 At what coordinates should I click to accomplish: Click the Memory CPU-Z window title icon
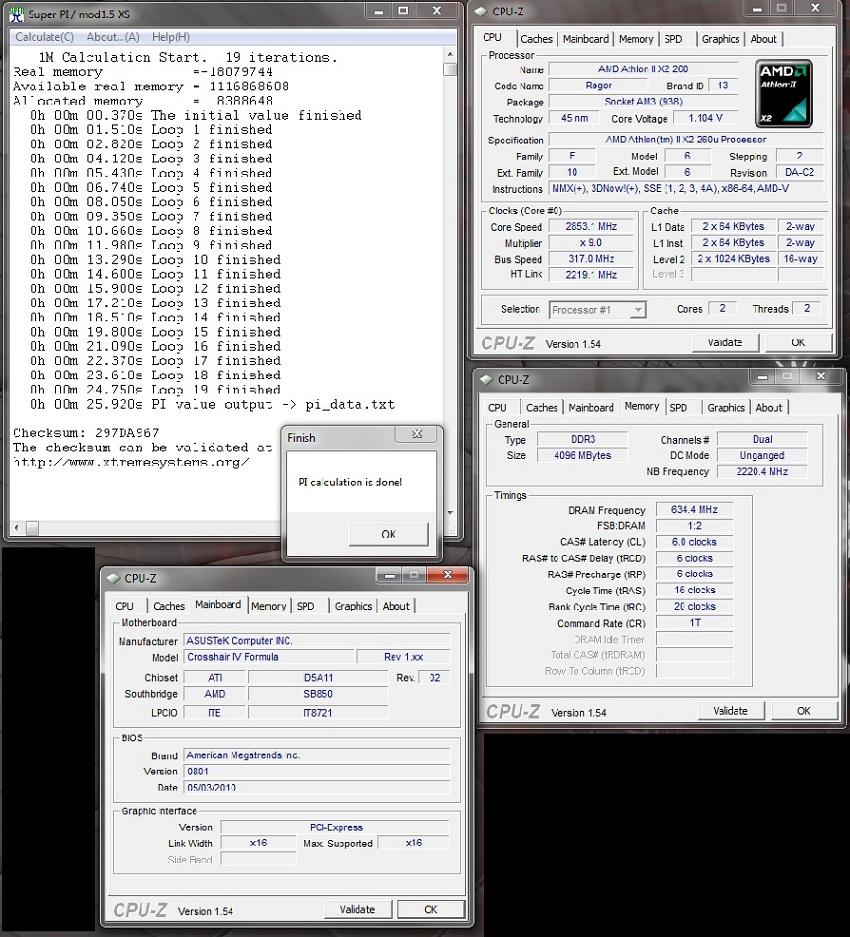coord(486,379)
